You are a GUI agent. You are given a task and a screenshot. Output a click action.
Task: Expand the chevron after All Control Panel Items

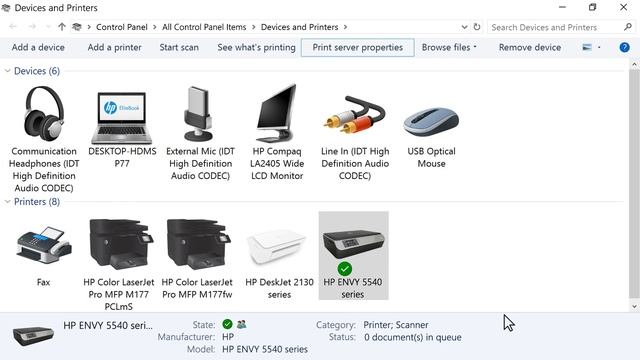253,27
